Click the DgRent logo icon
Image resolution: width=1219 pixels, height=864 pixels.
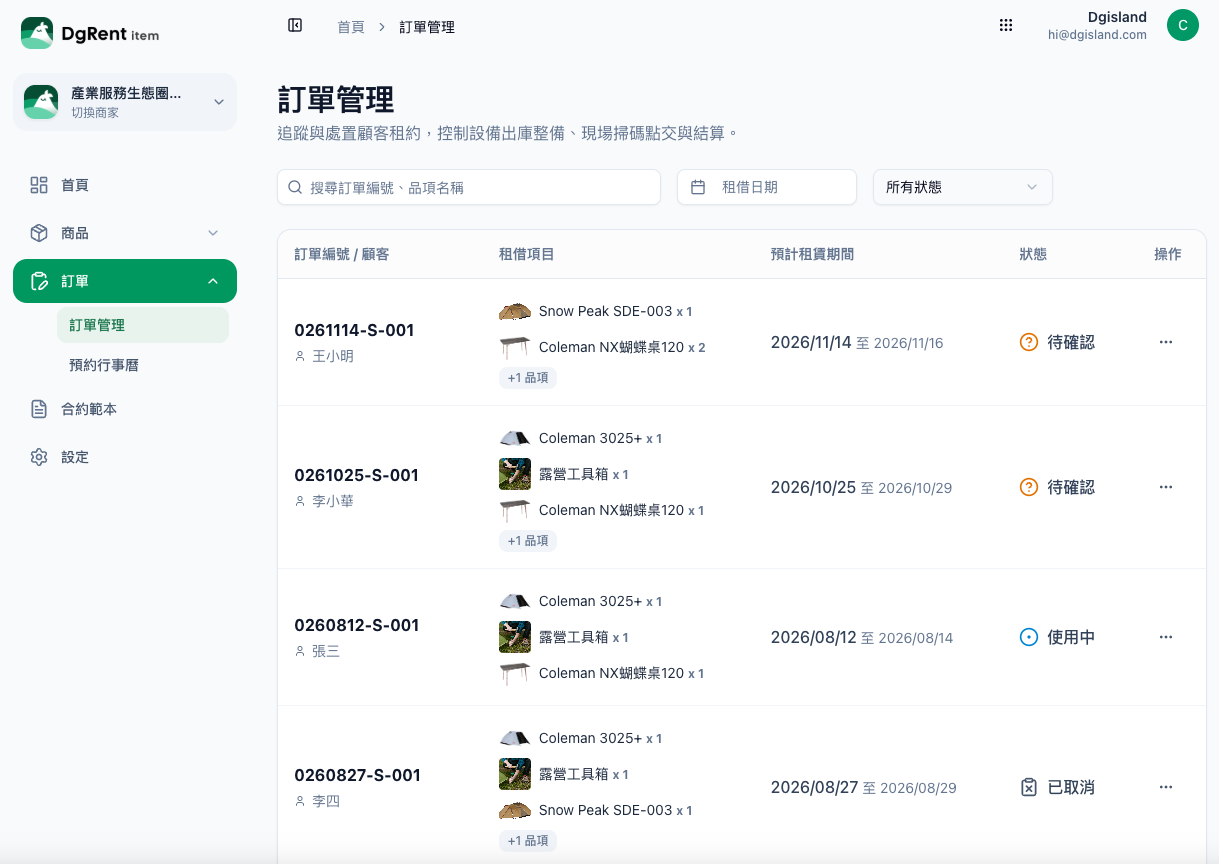tap(37, 33)
